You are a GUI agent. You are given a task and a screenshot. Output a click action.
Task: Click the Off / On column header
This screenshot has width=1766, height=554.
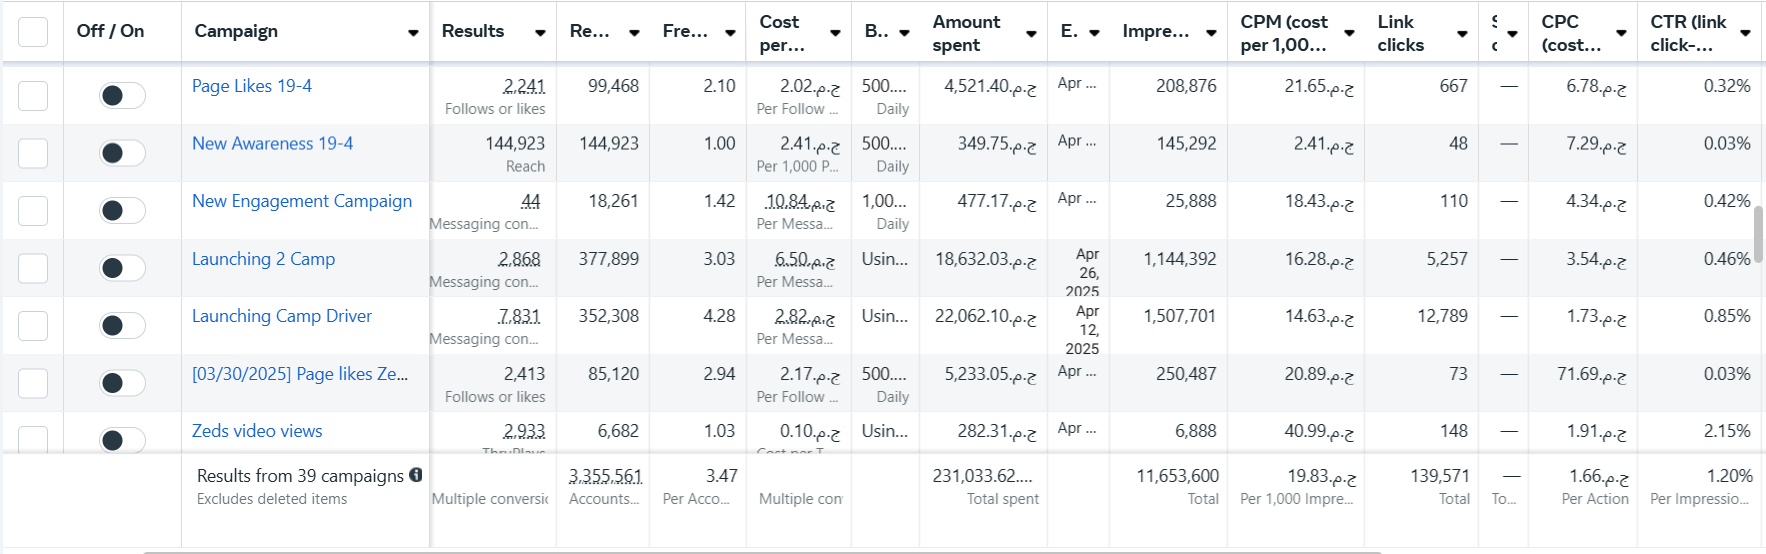(110, 31)
